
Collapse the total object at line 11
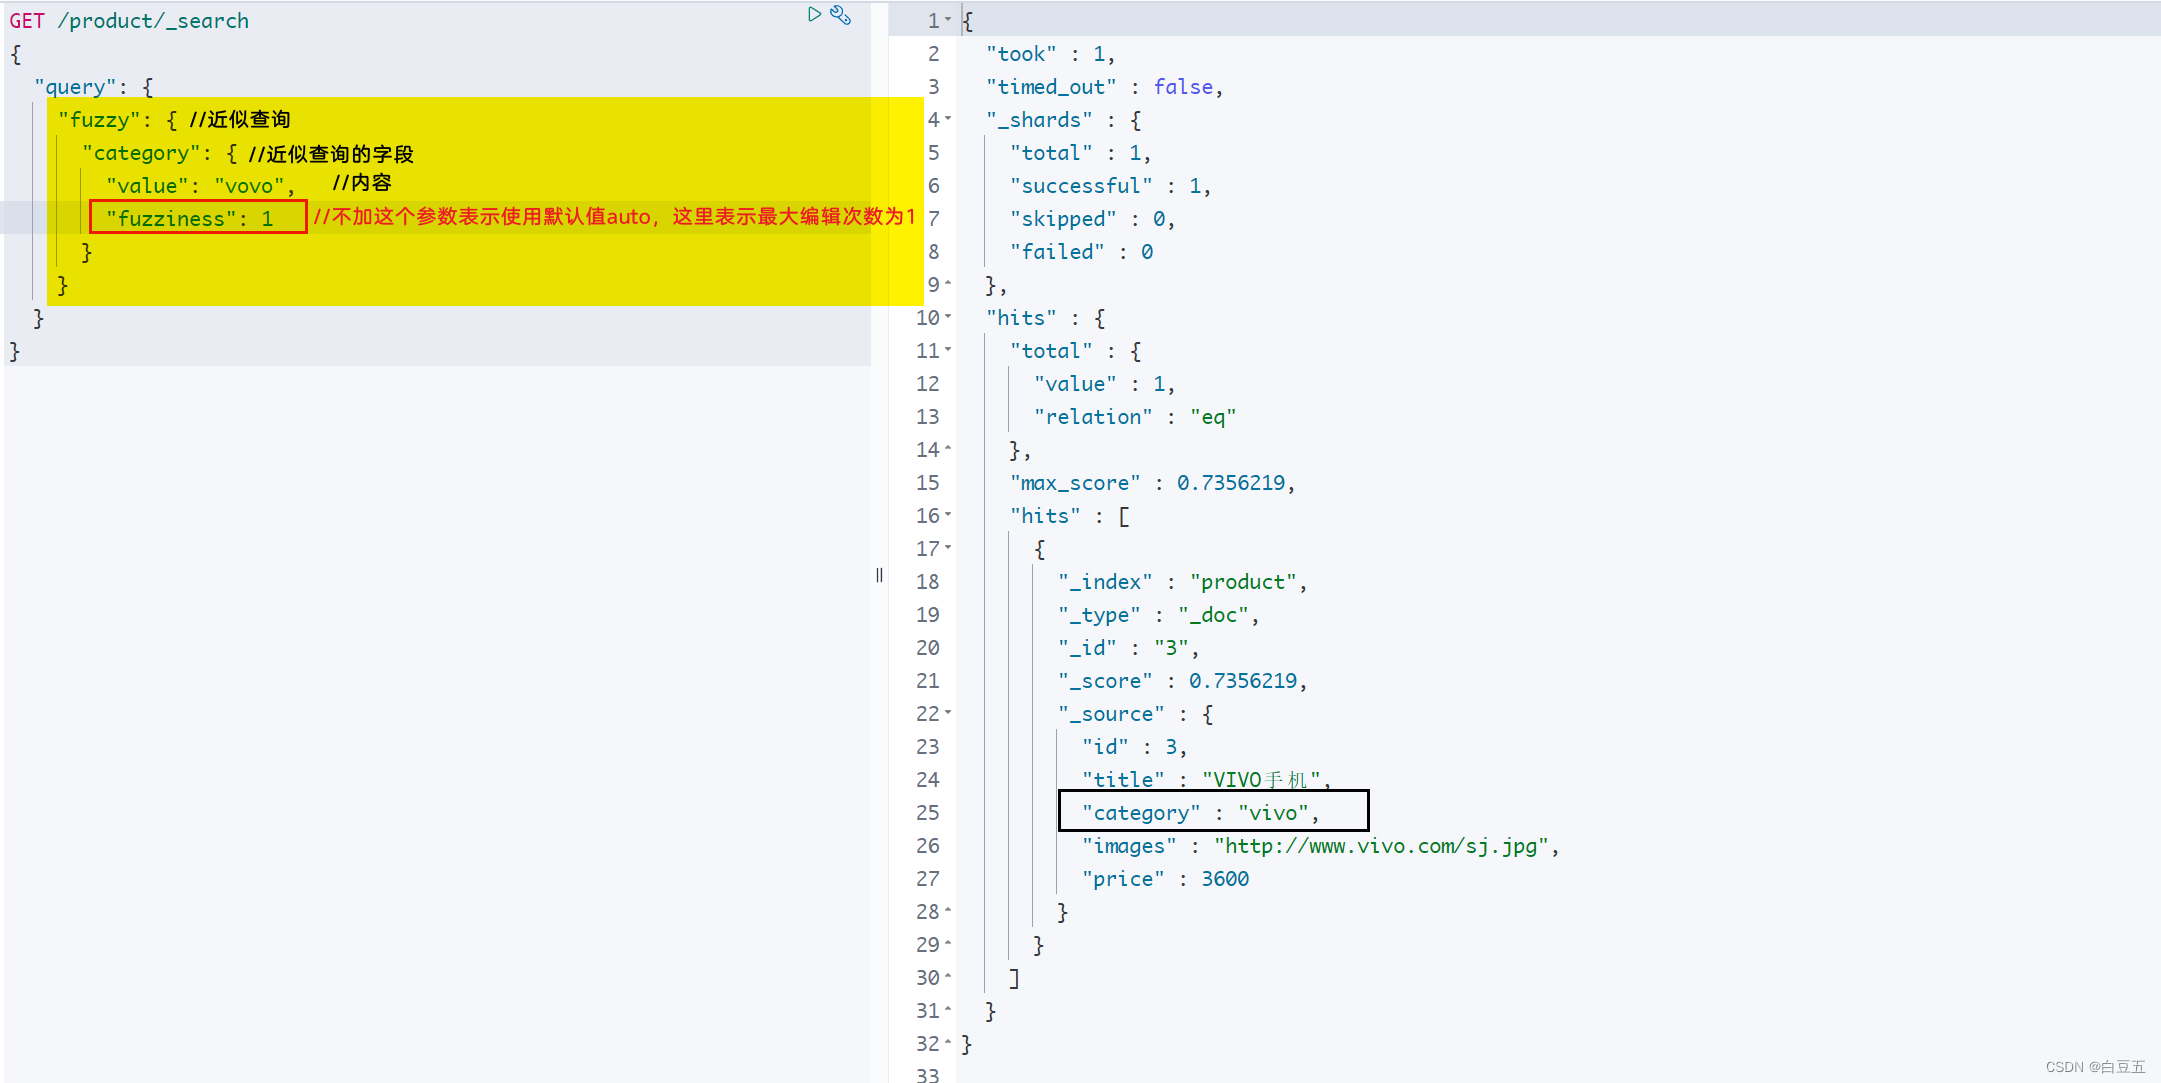click(x=948, y=350)
